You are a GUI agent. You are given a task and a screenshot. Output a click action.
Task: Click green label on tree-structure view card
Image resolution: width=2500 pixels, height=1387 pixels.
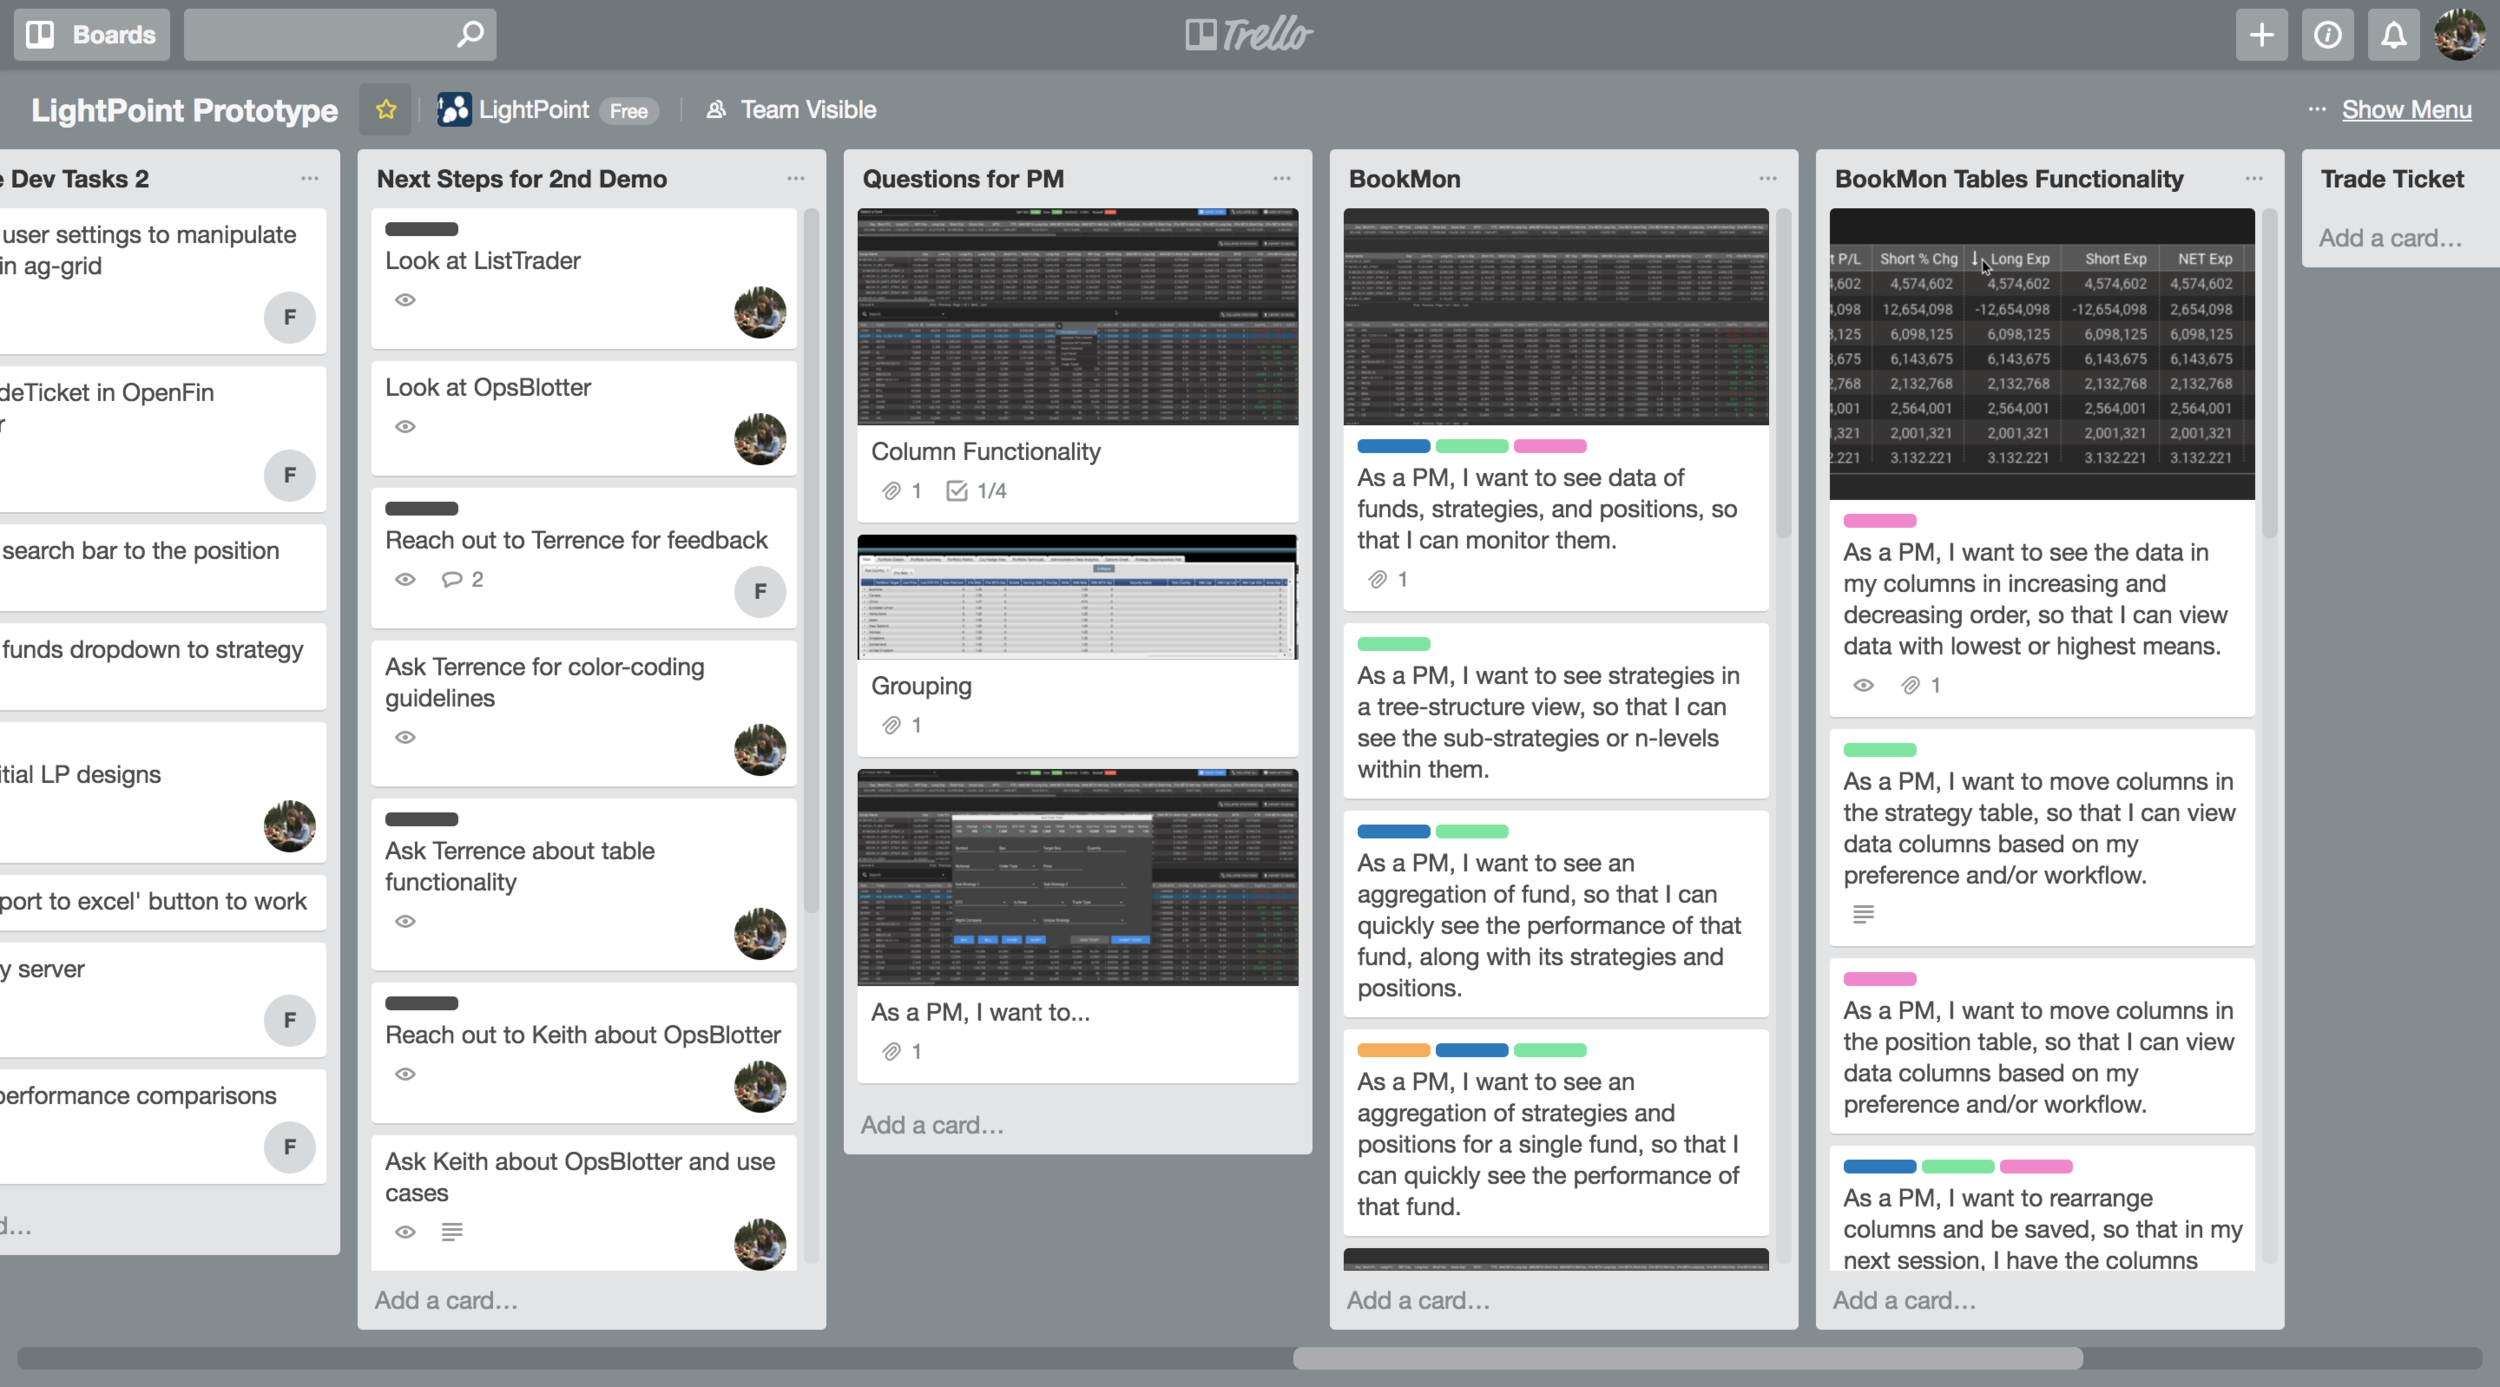(1394, 645)
